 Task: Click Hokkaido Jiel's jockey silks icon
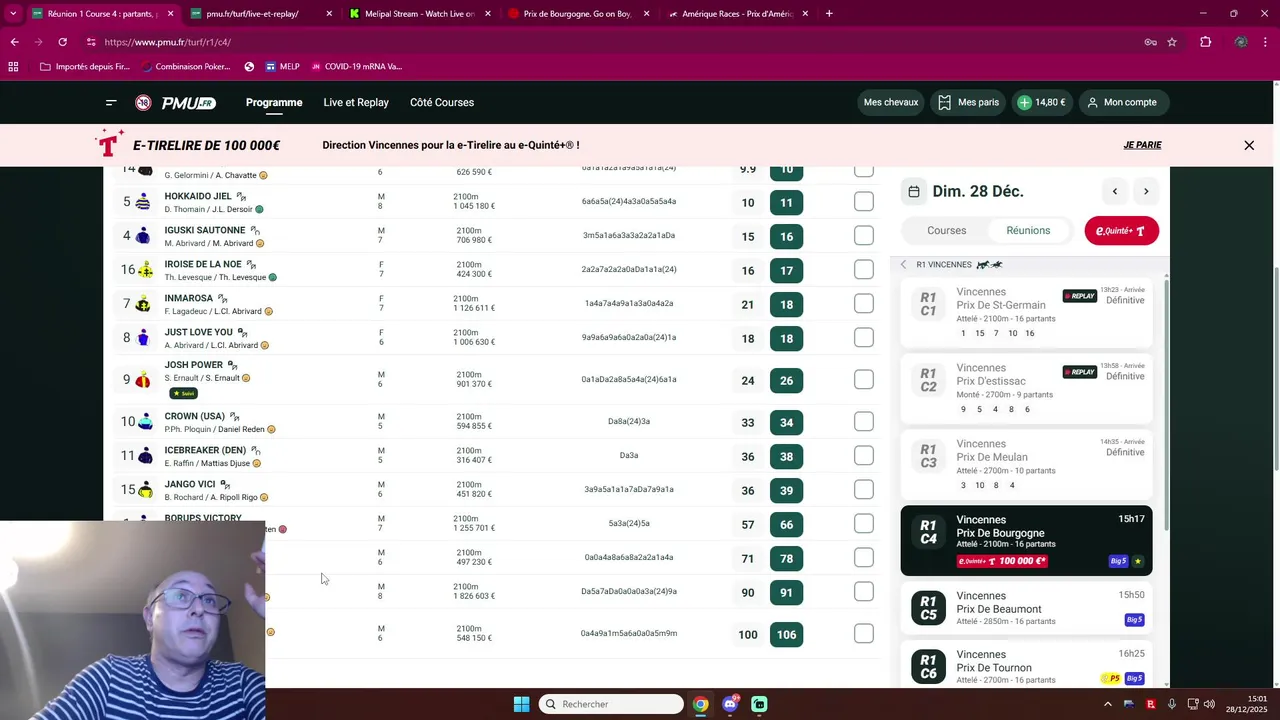tap(144, 202)
